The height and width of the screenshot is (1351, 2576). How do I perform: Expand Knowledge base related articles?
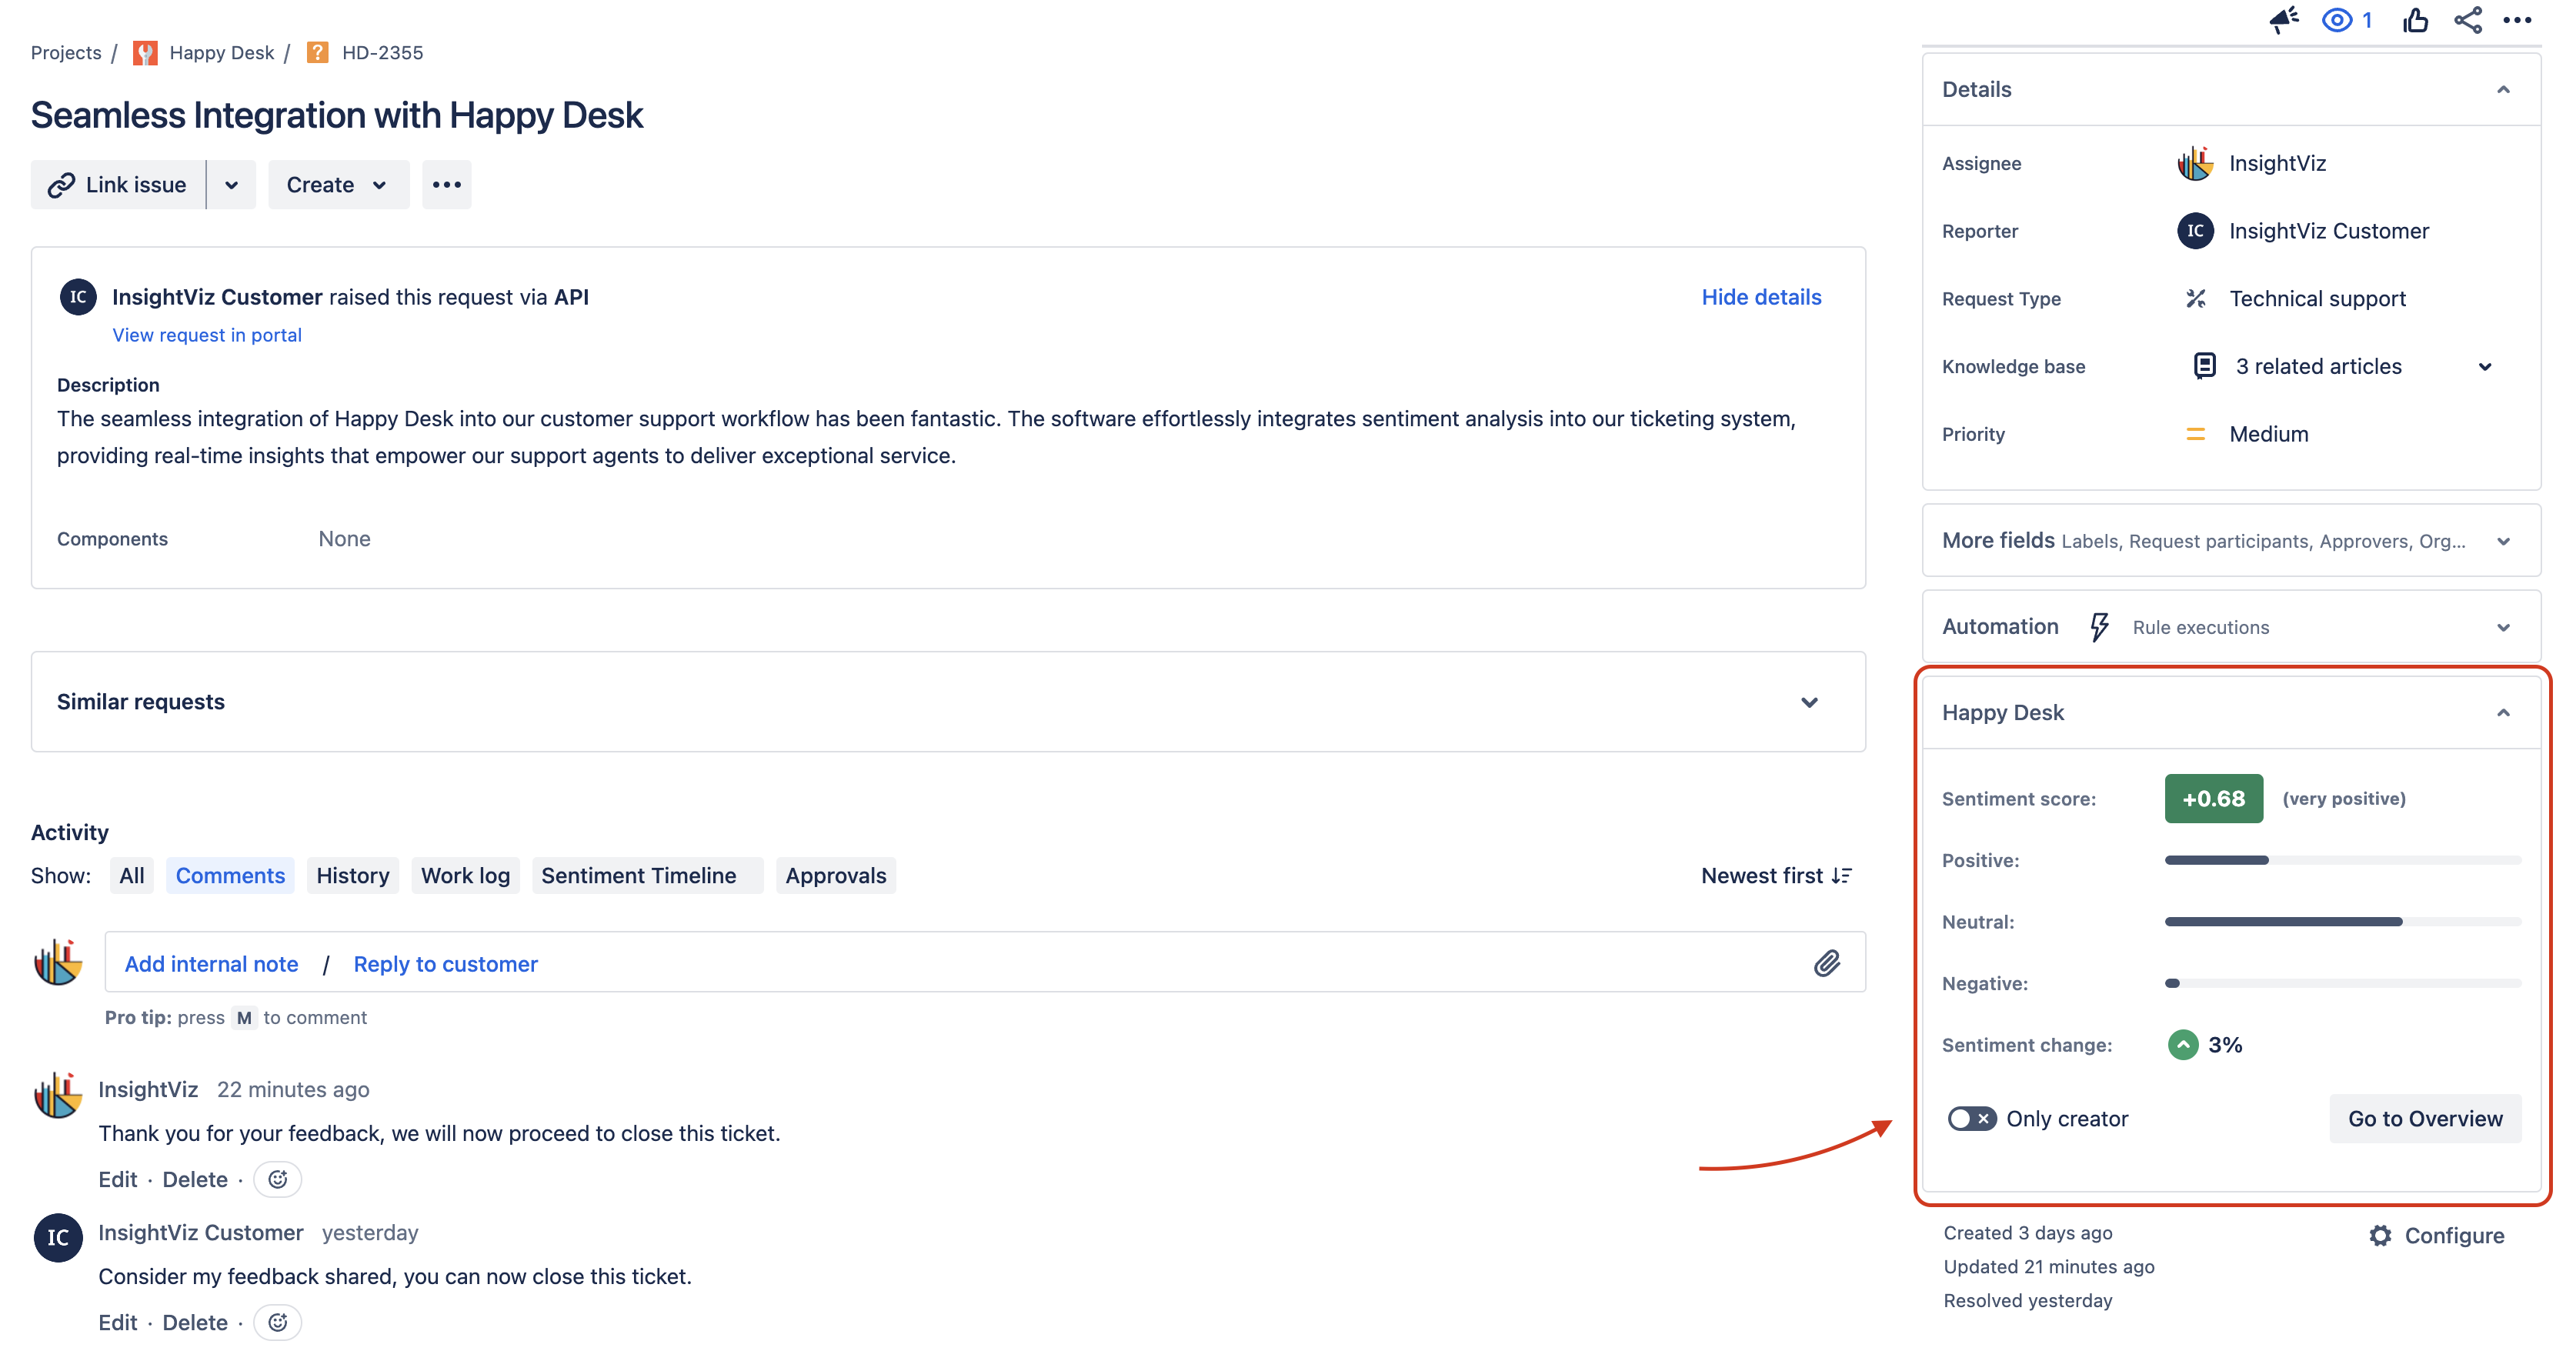click(x=2484, y=367)
